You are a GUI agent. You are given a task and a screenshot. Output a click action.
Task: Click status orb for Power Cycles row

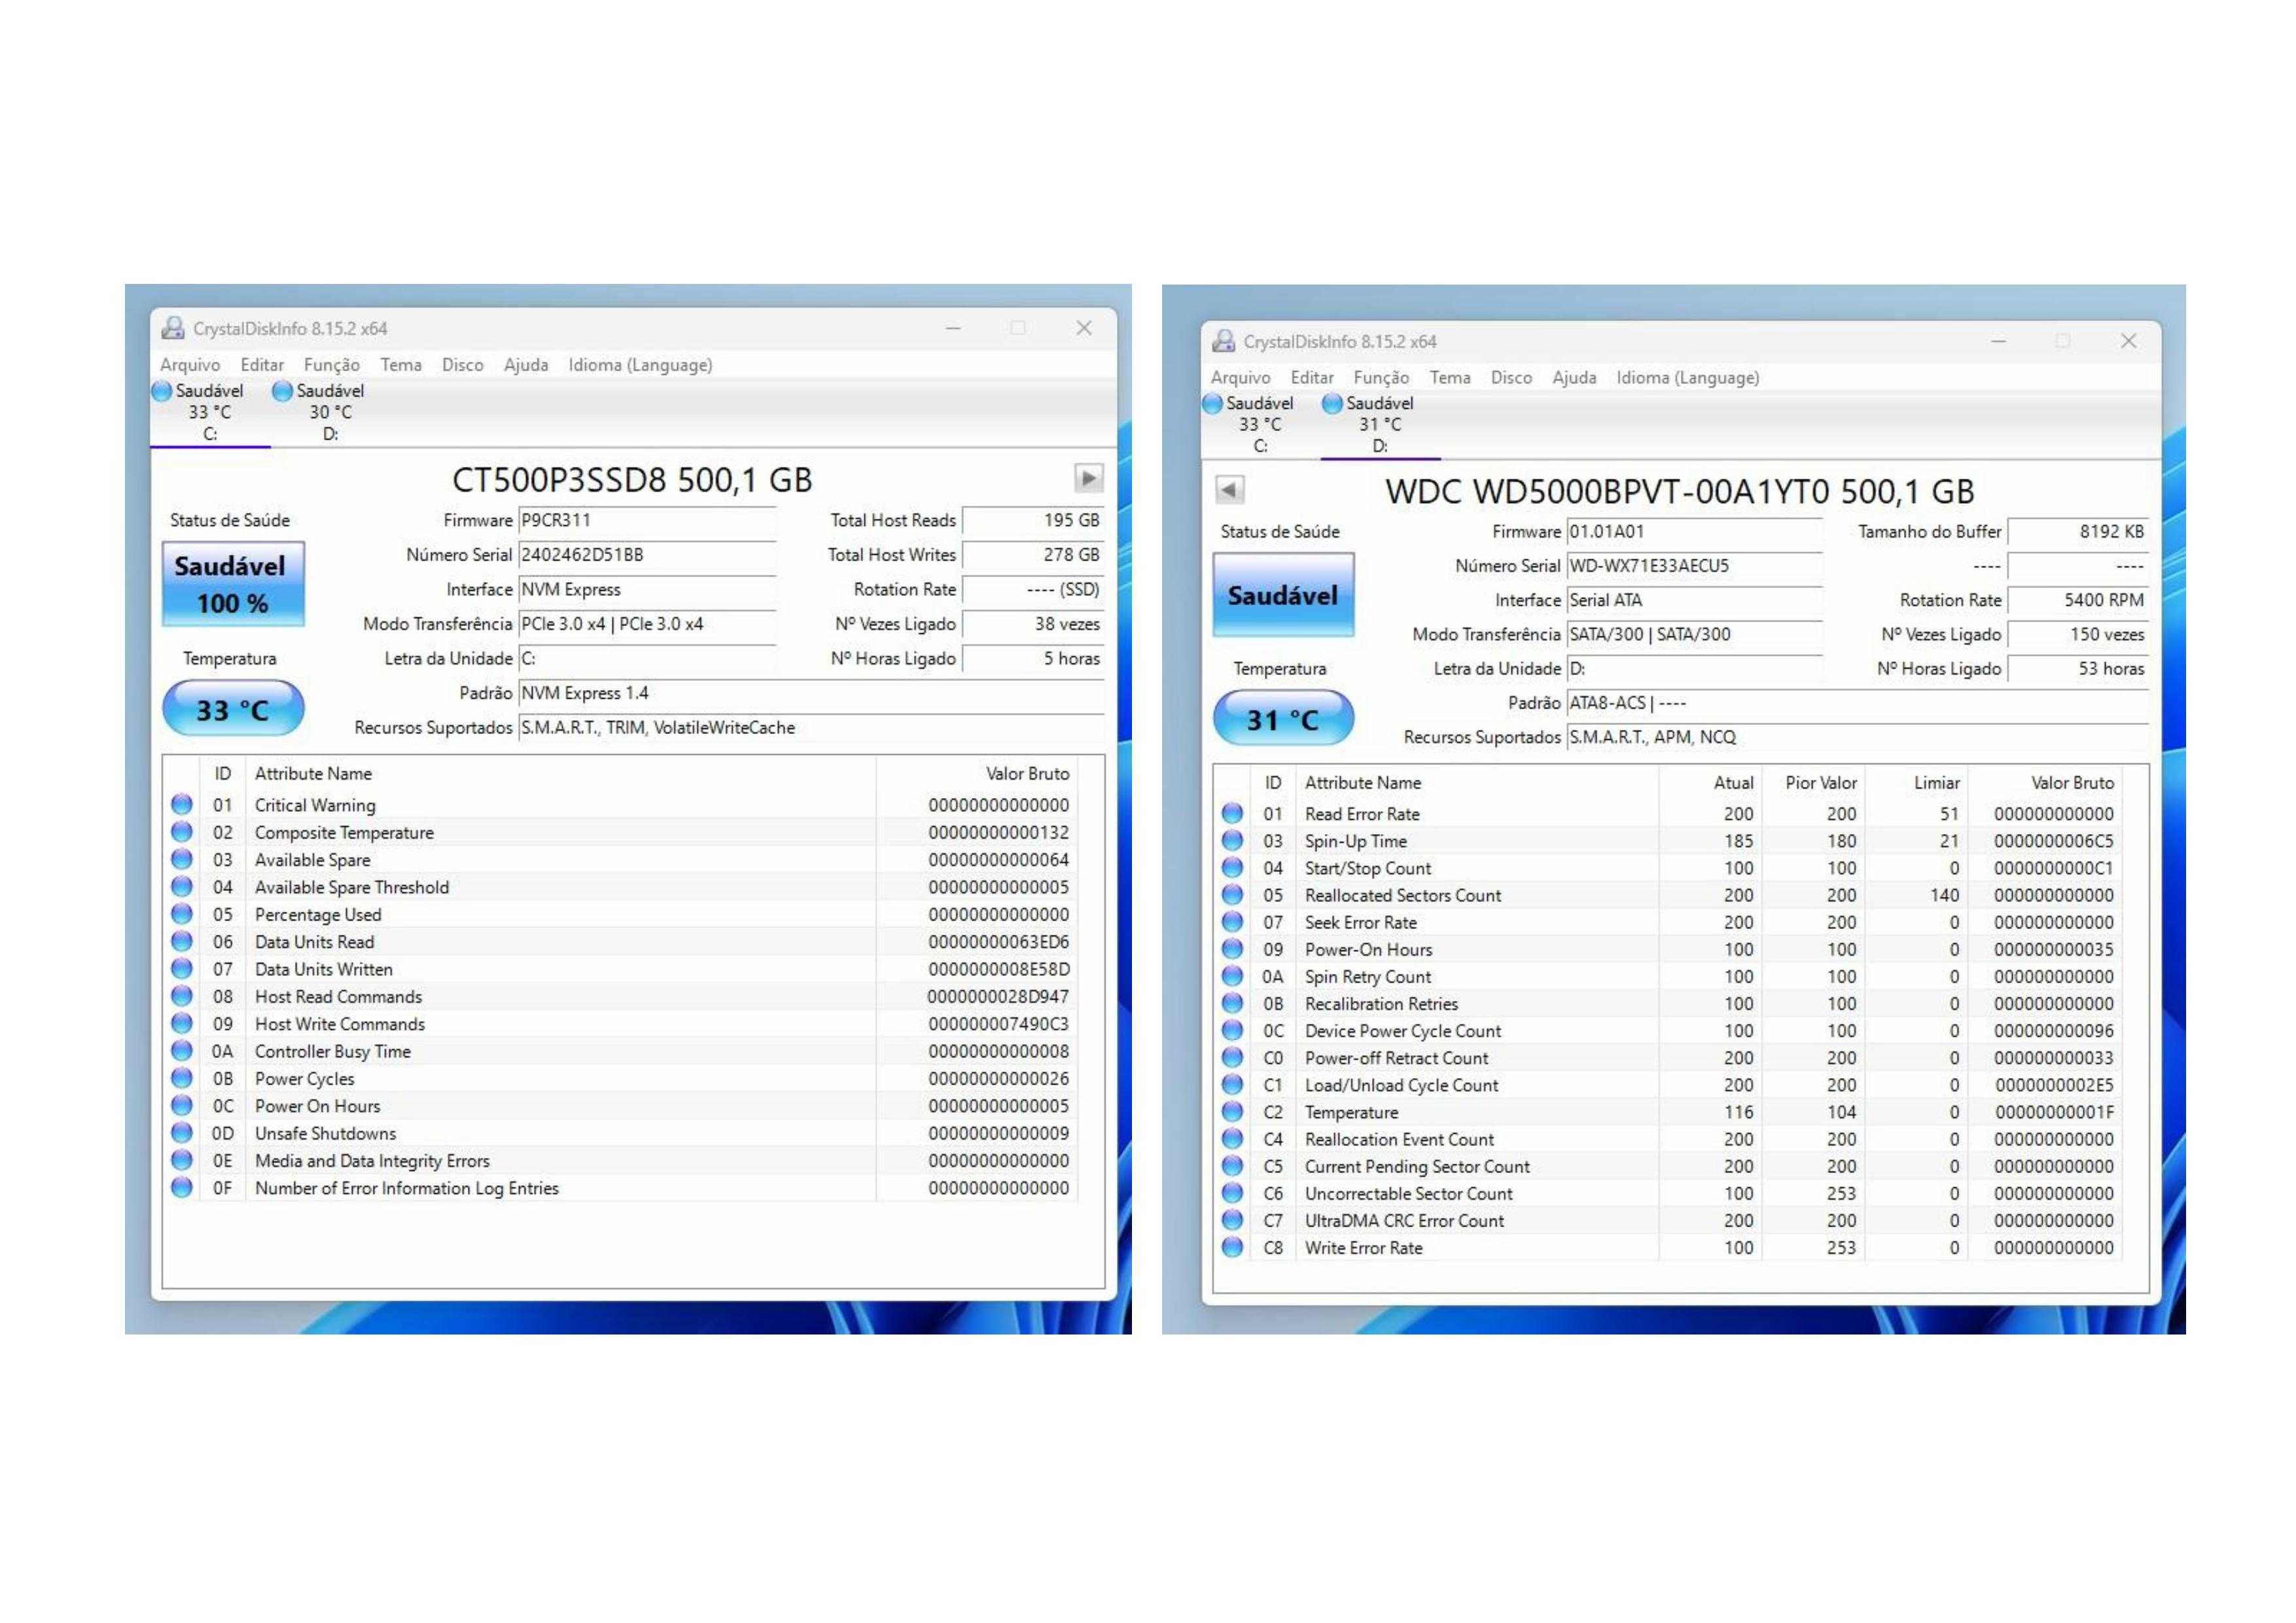point(181,1078)
